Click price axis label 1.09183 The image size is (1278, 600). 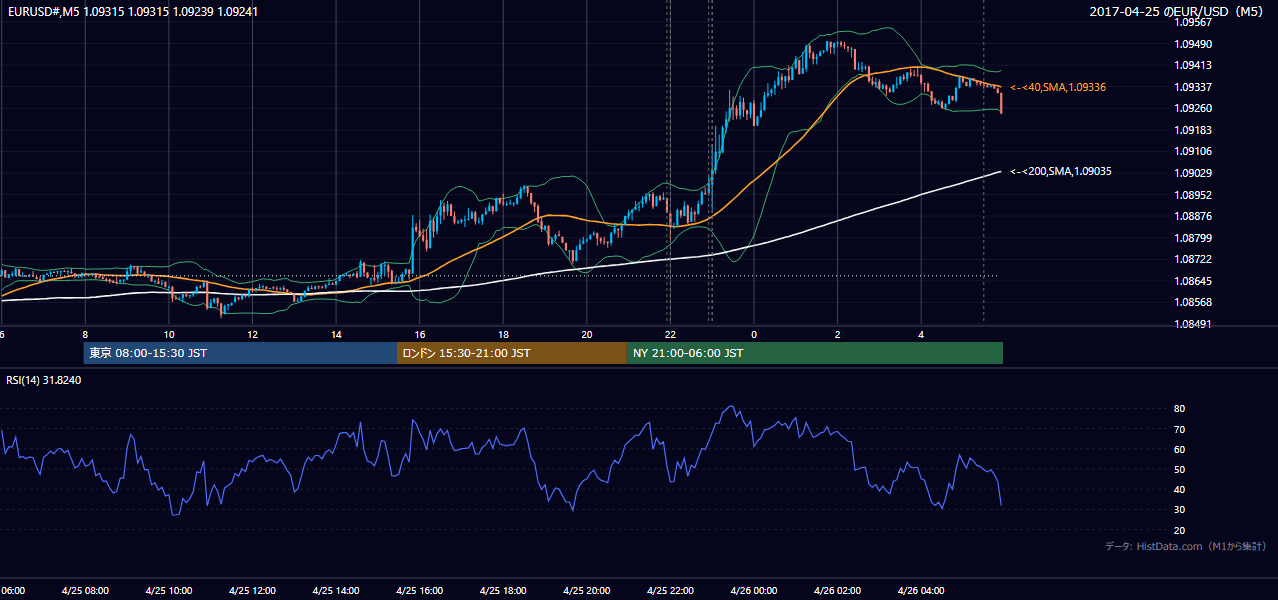coord(1194,130)
